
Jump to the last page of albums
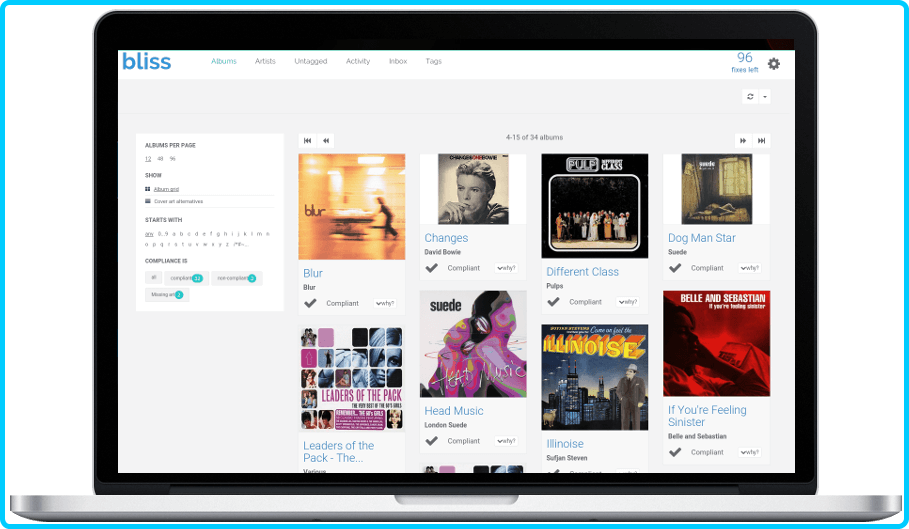(x=762, y=141)
